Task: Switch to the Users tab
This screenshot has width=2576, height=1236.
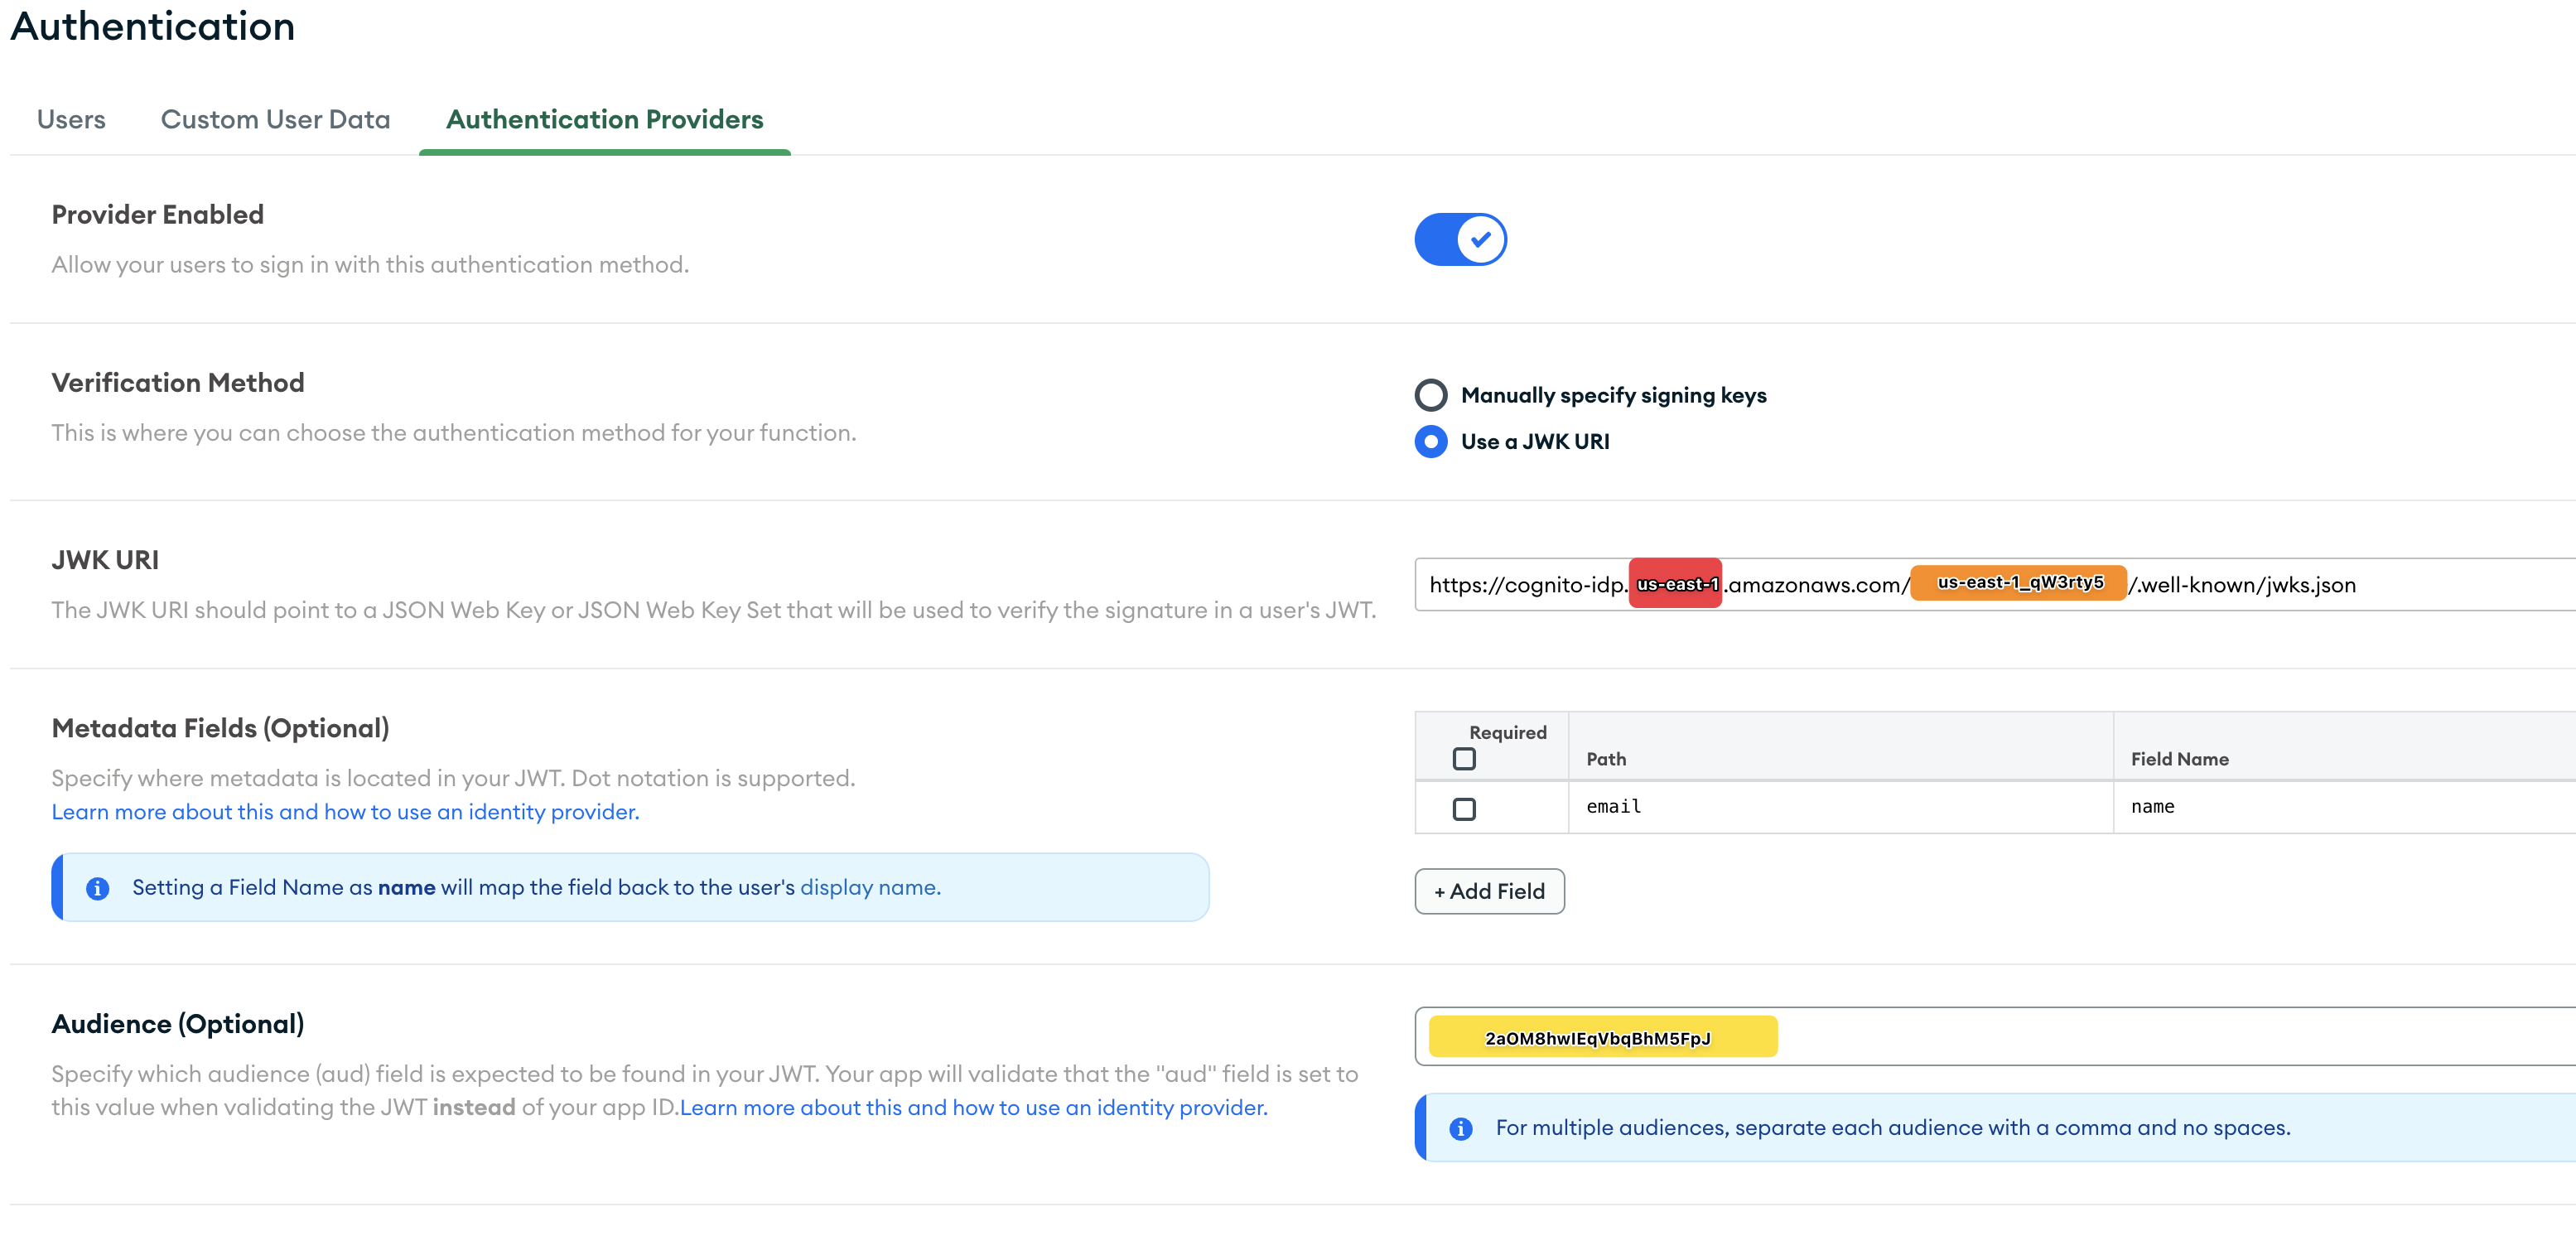Action: 71,119
